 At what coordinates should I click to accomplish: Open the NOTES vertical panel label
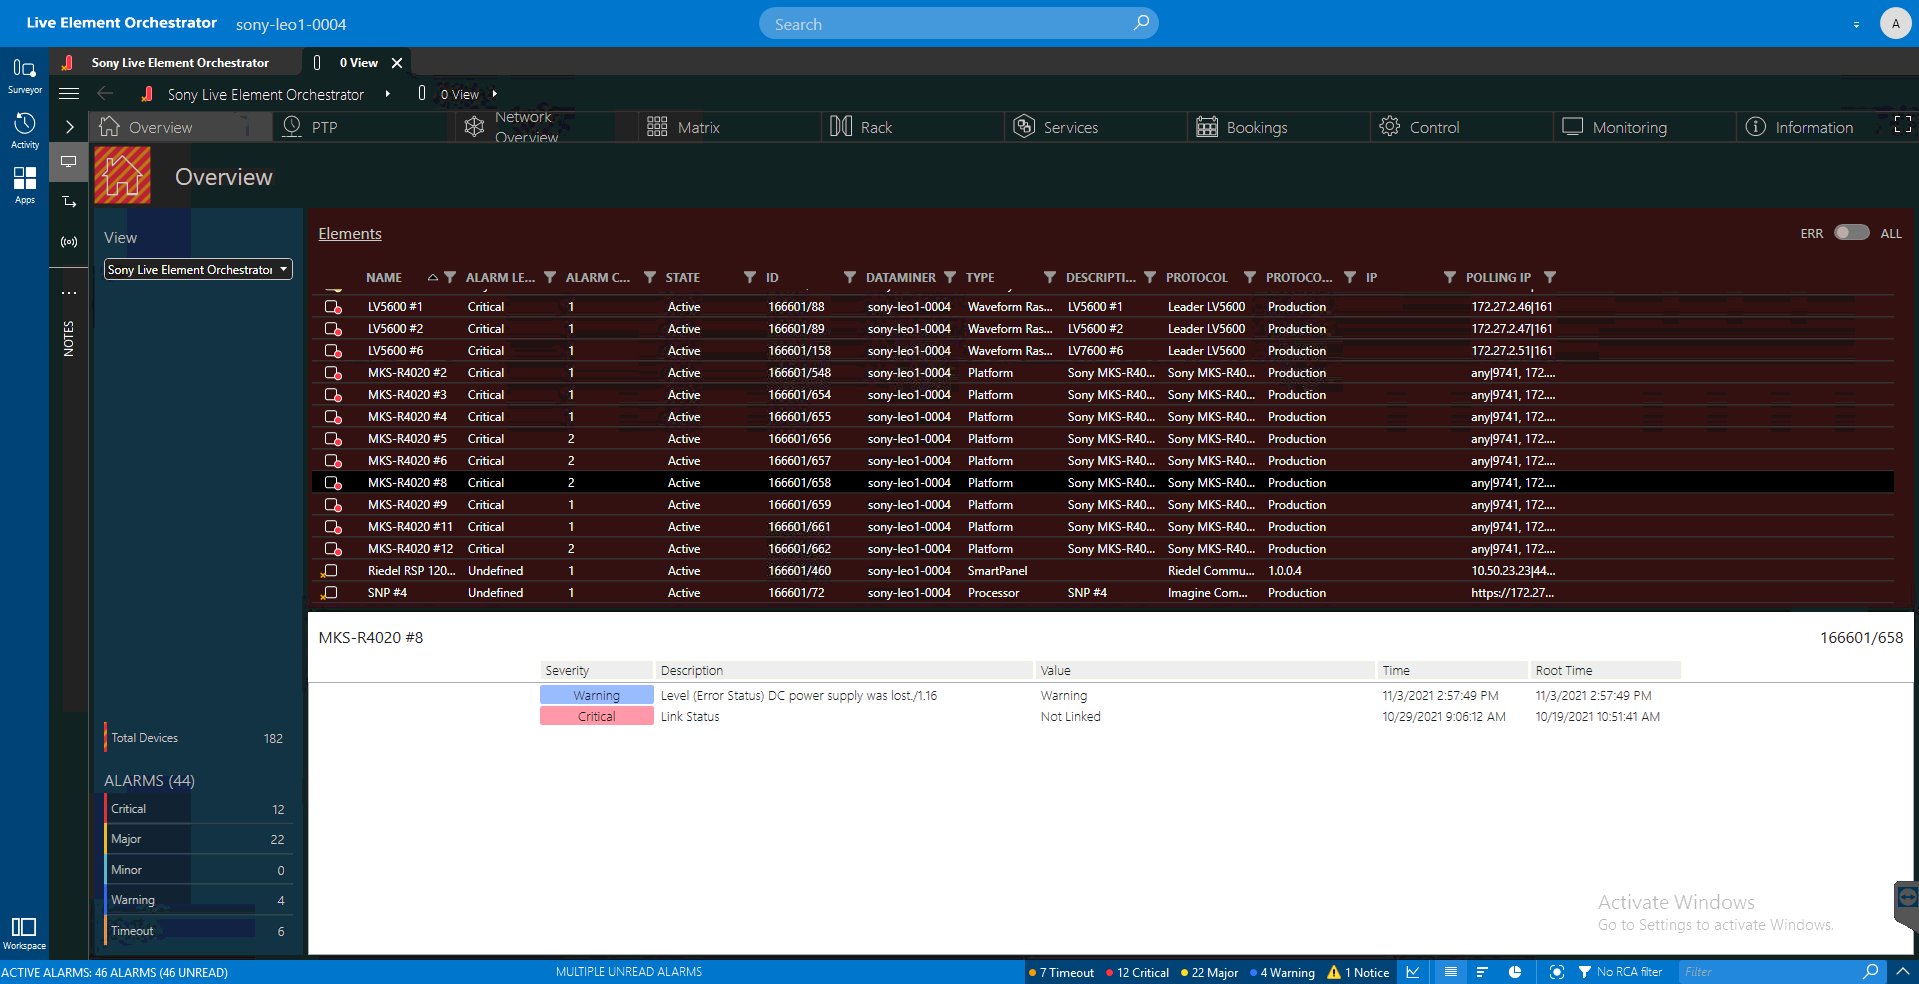tap(69, 338)
